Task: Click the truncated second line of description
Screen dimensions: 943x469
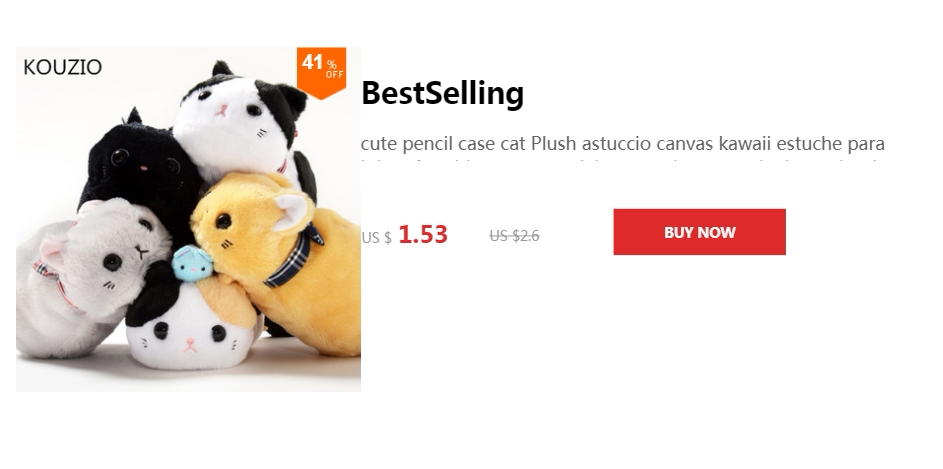Action: pos(622,161)
